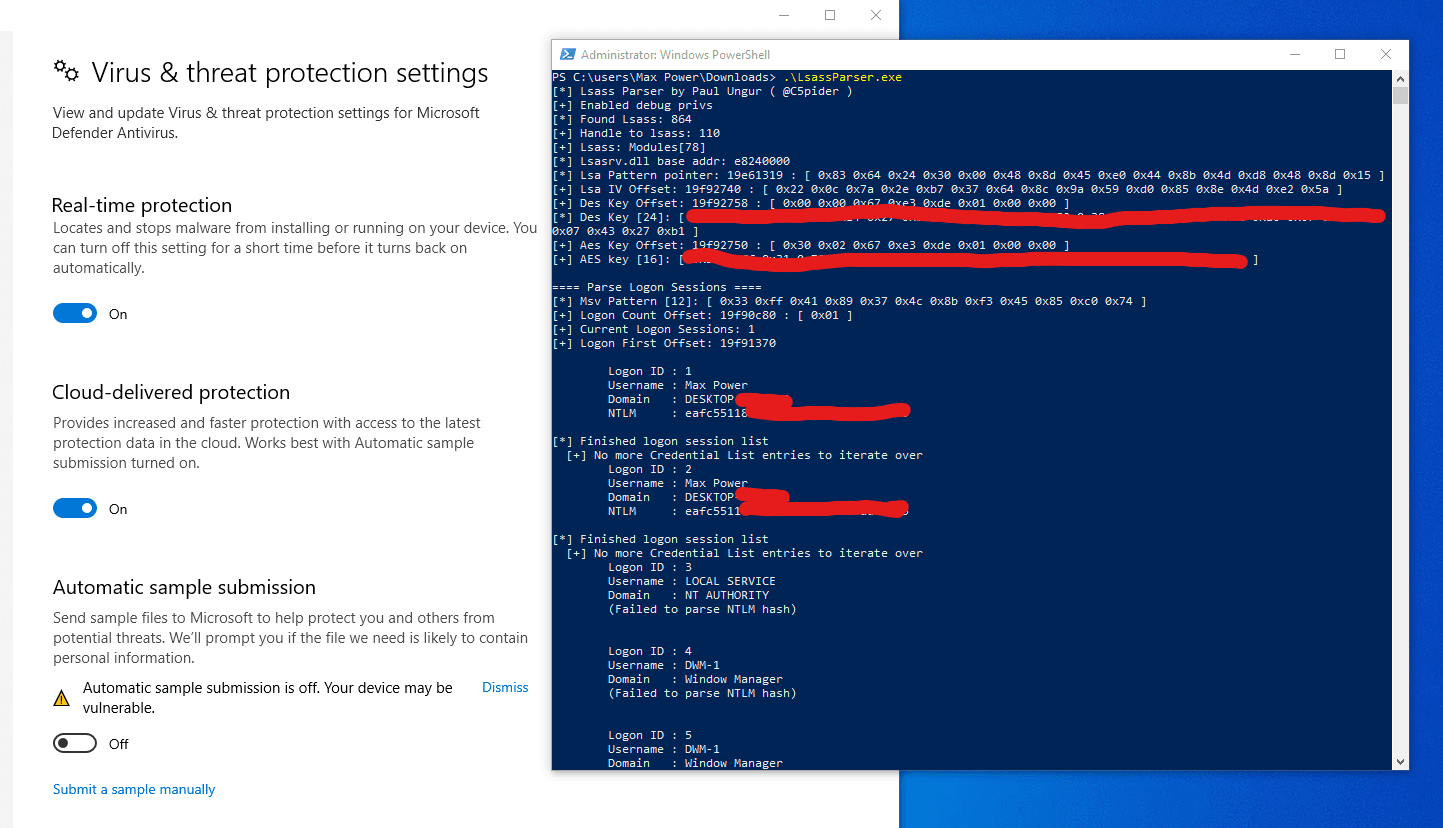The width and height of the screenshot is (1443, 828).
Task: Click the PowerShell scrollbar thumb
Action: [1400, 95]
